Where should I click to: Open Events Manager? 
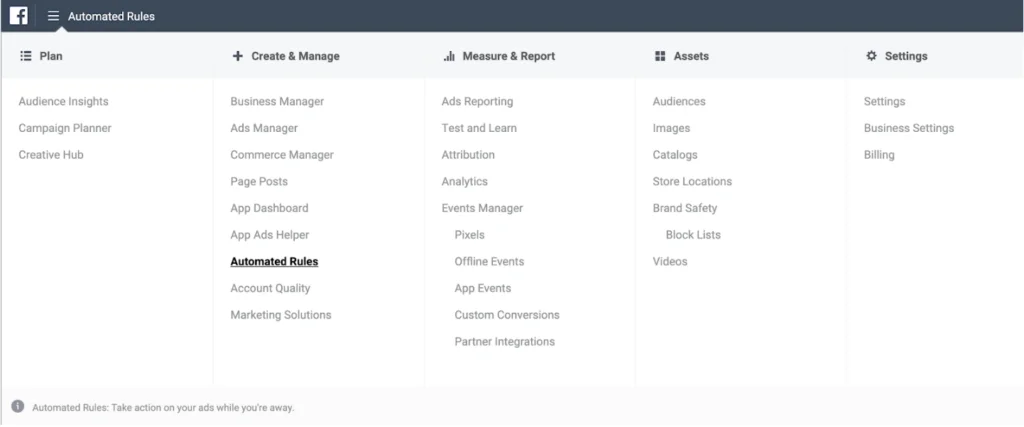[482, 208]
